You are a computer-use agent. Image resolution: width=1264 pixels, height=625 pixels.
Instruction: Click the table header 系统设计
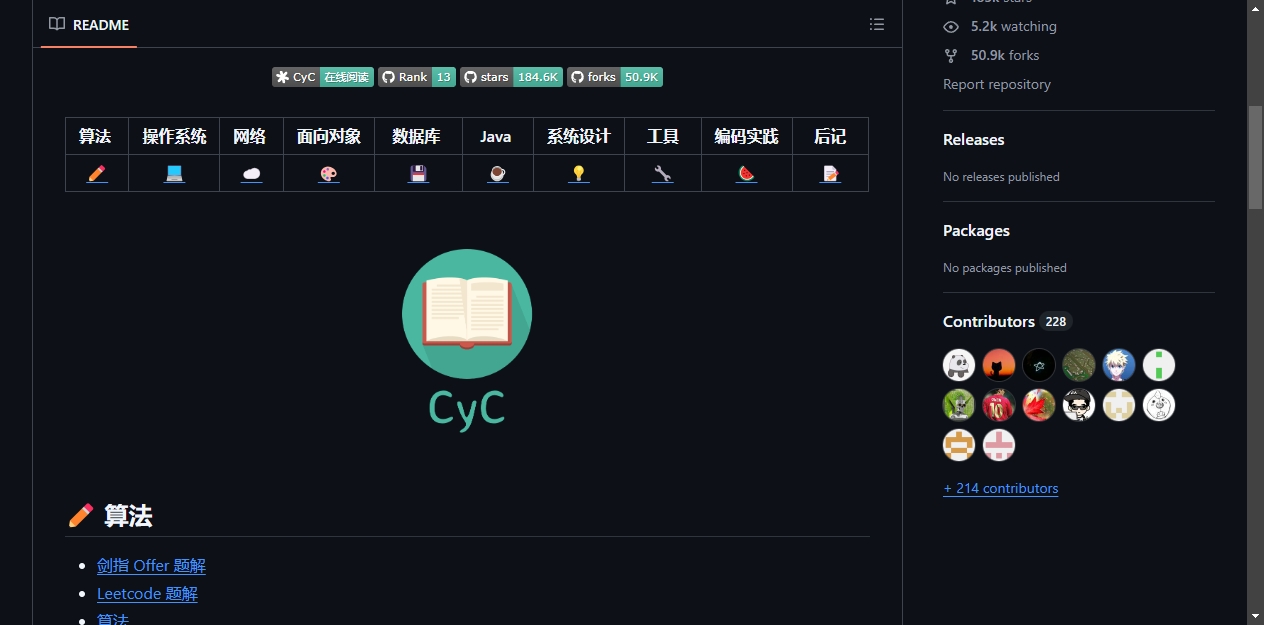tap(578, 136)
